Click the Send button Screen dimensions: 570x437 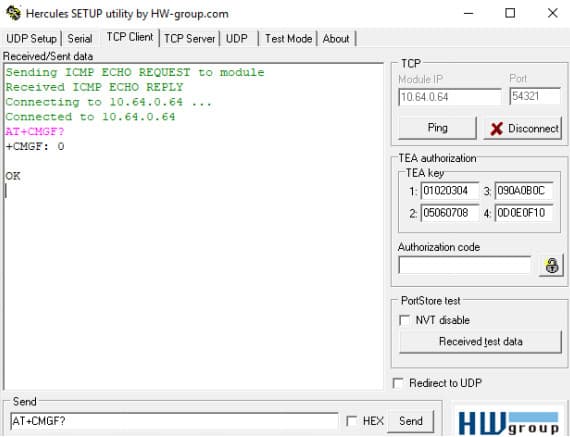(410, 421)
